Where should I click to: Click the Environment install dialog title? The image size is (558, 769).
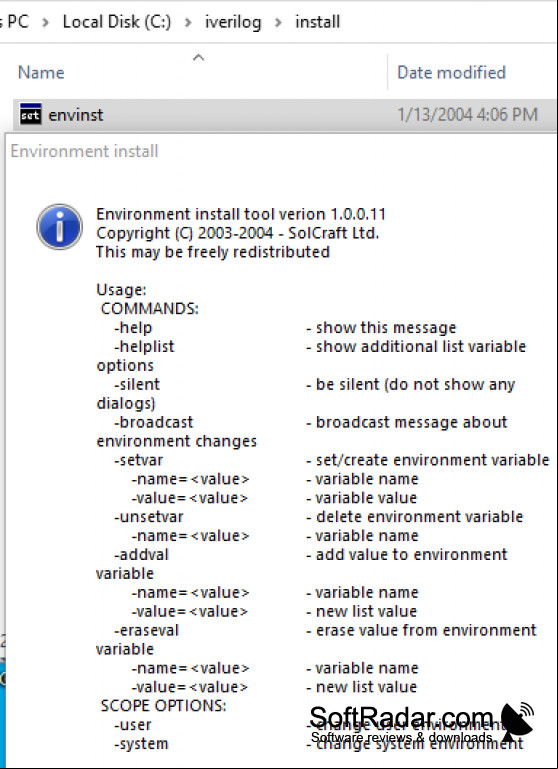point(84,151)
